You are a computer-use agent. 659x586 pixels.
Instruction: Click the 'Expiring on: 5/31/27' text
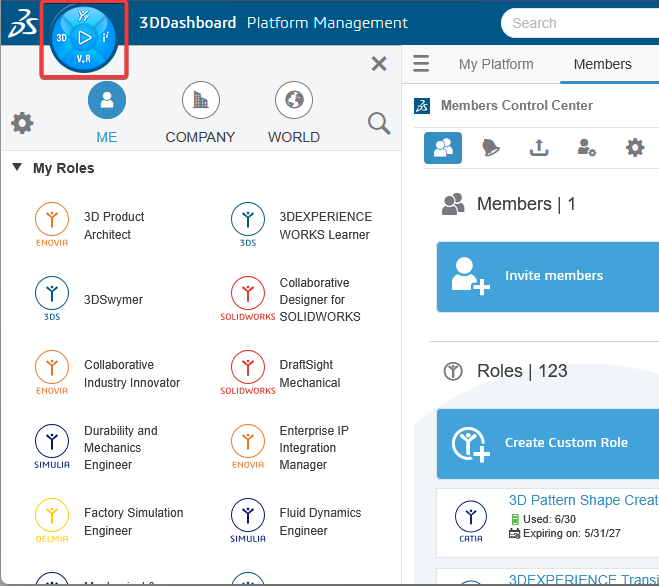pos(572,533)
